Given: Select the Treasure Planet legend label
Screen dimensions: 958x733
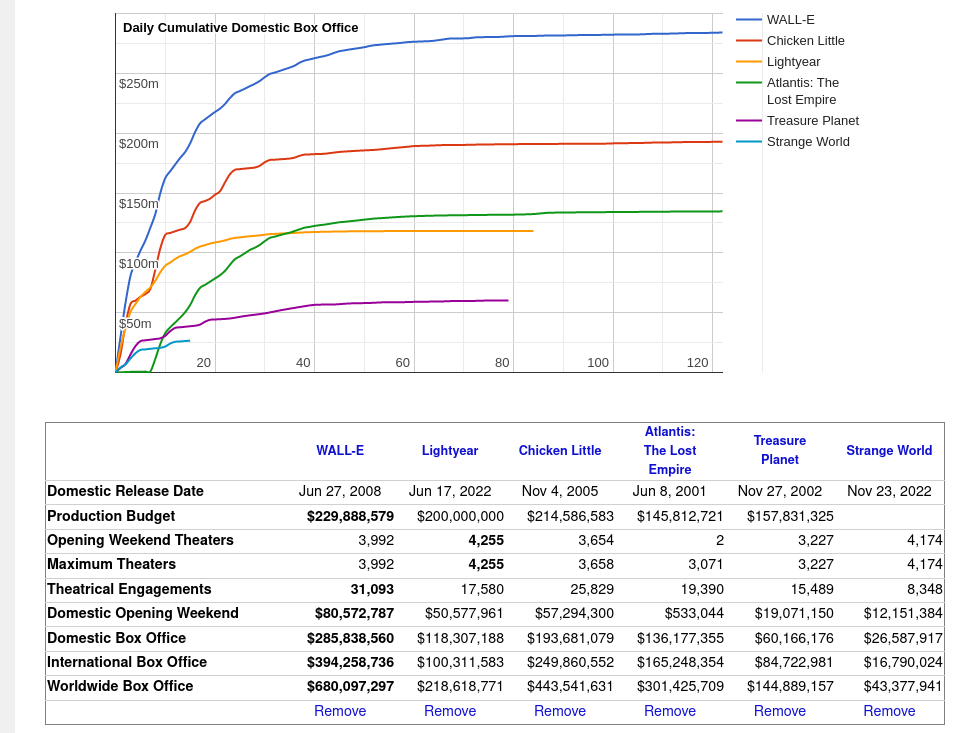Looking at the screenshot, I should pos(813,121).
